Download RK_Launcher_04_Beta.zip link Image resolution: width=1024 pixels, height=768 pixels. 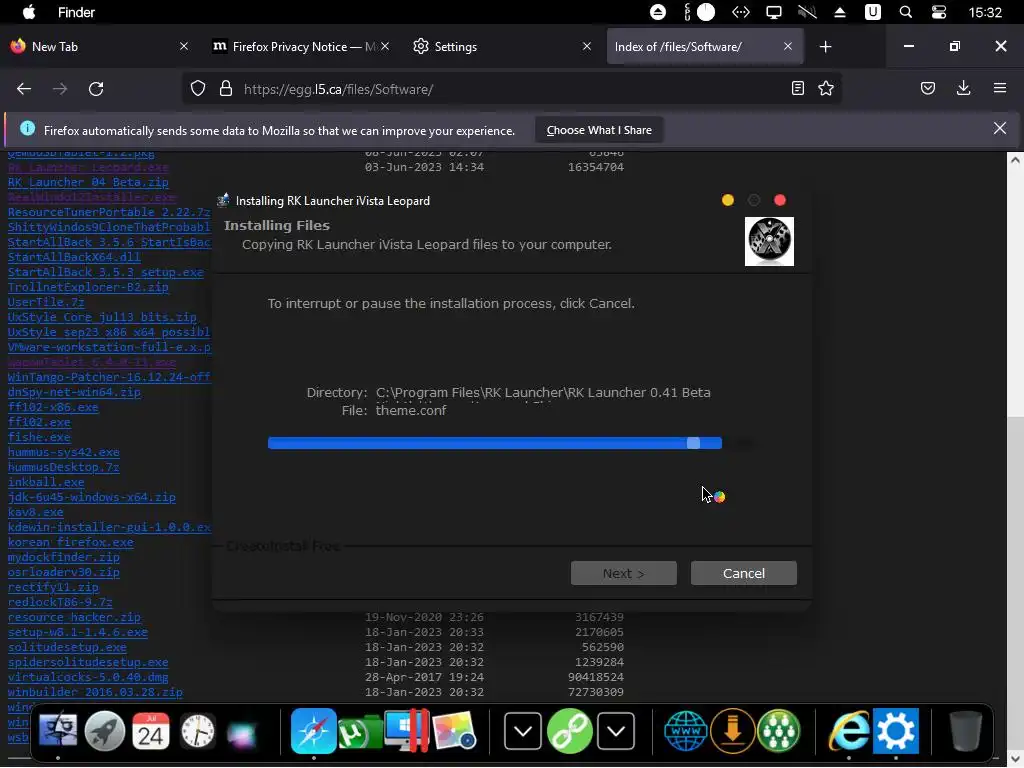pos(88,182)
